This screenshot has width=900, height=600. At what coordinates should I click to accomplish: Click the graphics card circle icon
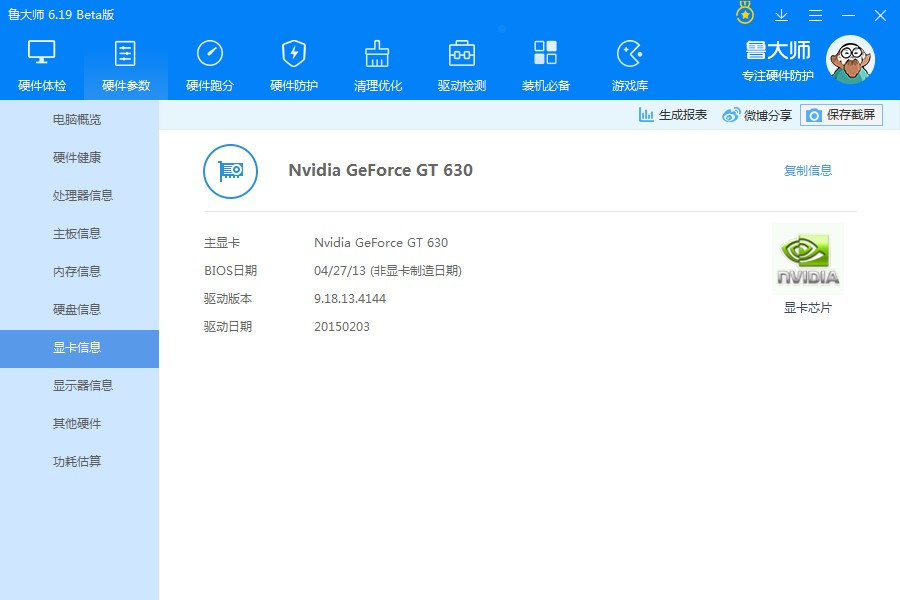(230, 171)
